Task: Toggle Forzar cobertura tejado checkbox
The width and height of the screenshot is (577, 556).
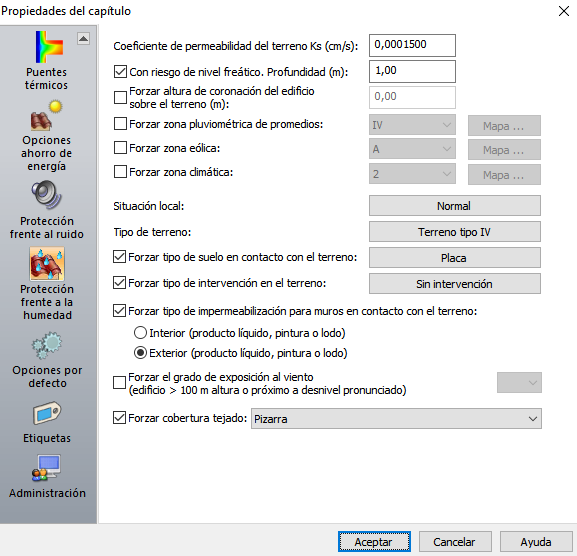Action: [119, 418]
